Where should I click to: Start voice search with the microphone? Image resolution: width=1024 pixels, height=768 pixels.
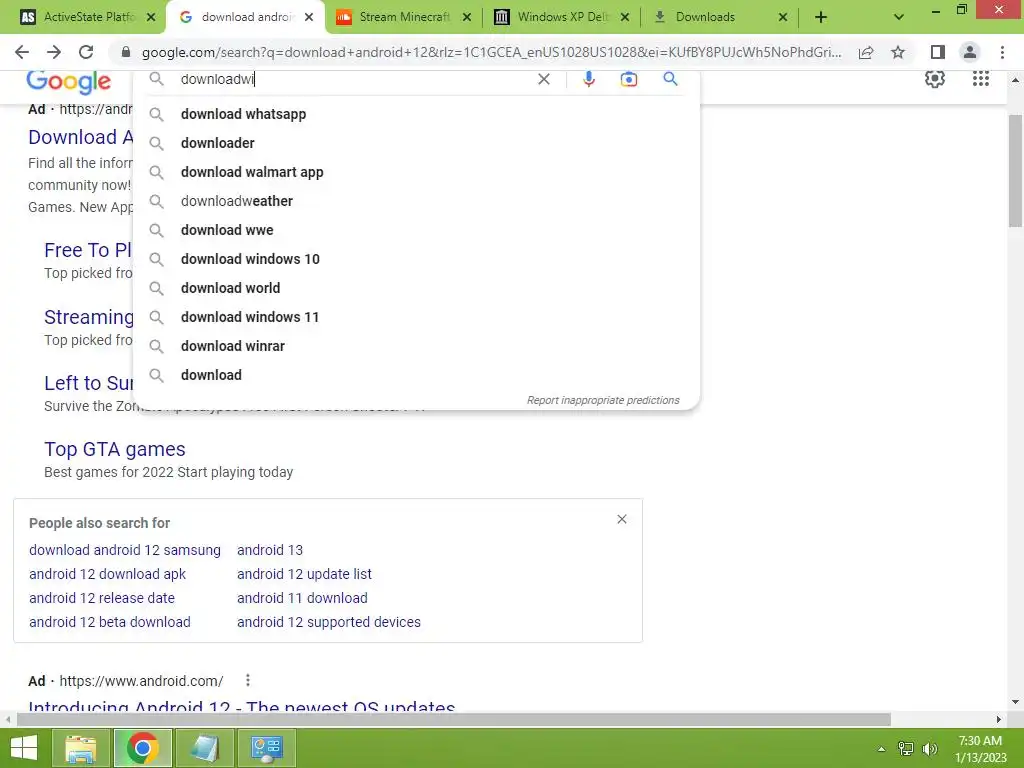(588, 79)
